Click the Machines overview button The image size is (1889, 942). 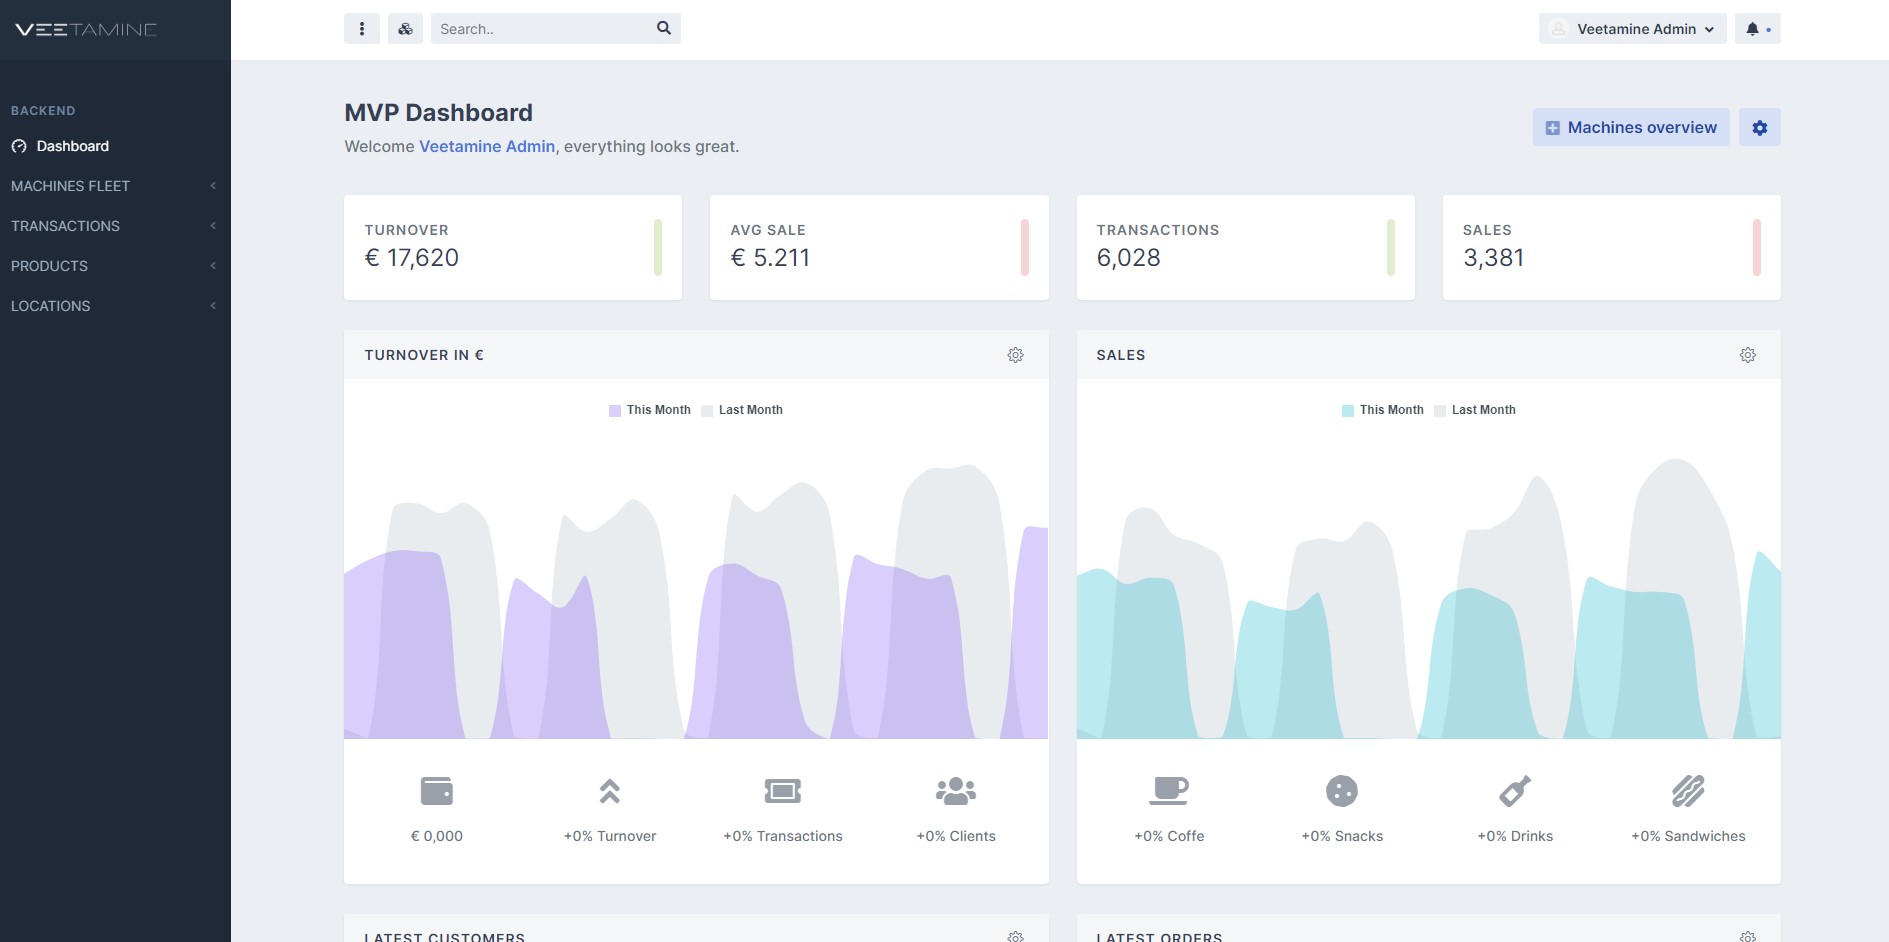coord(1630,128)
